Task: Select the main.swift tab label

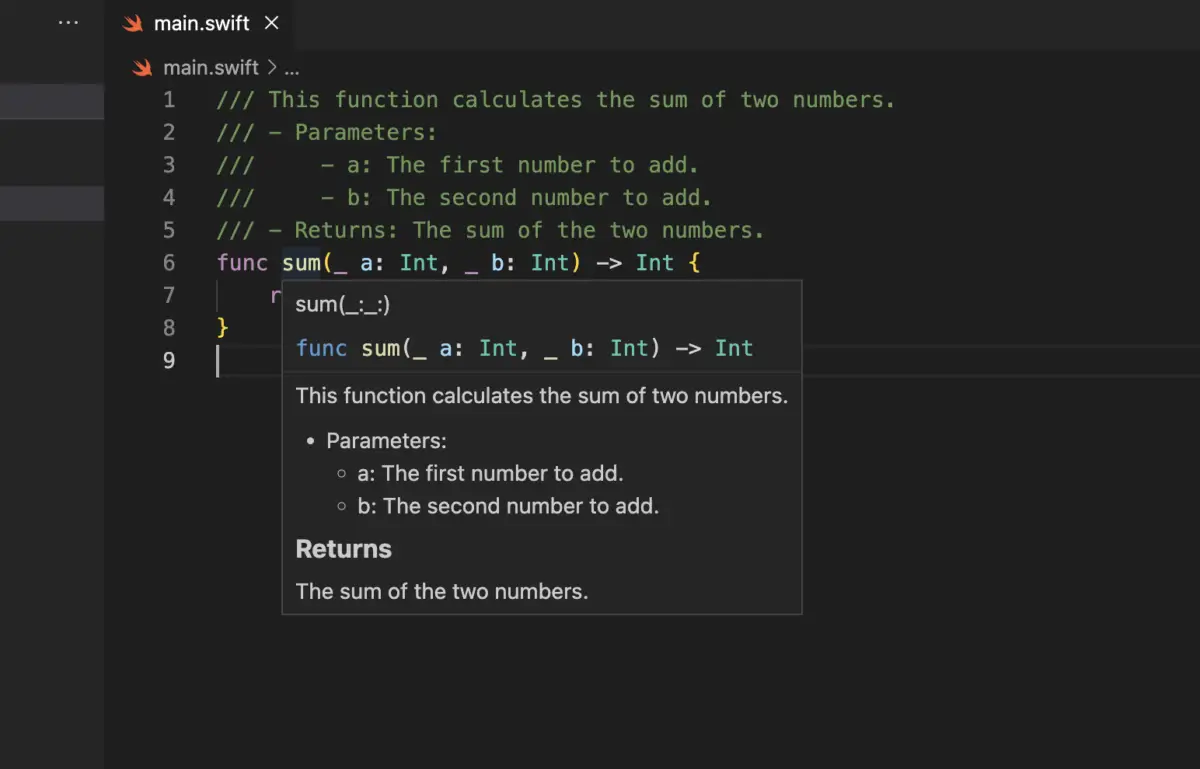Action: click(x=204, y=23)
